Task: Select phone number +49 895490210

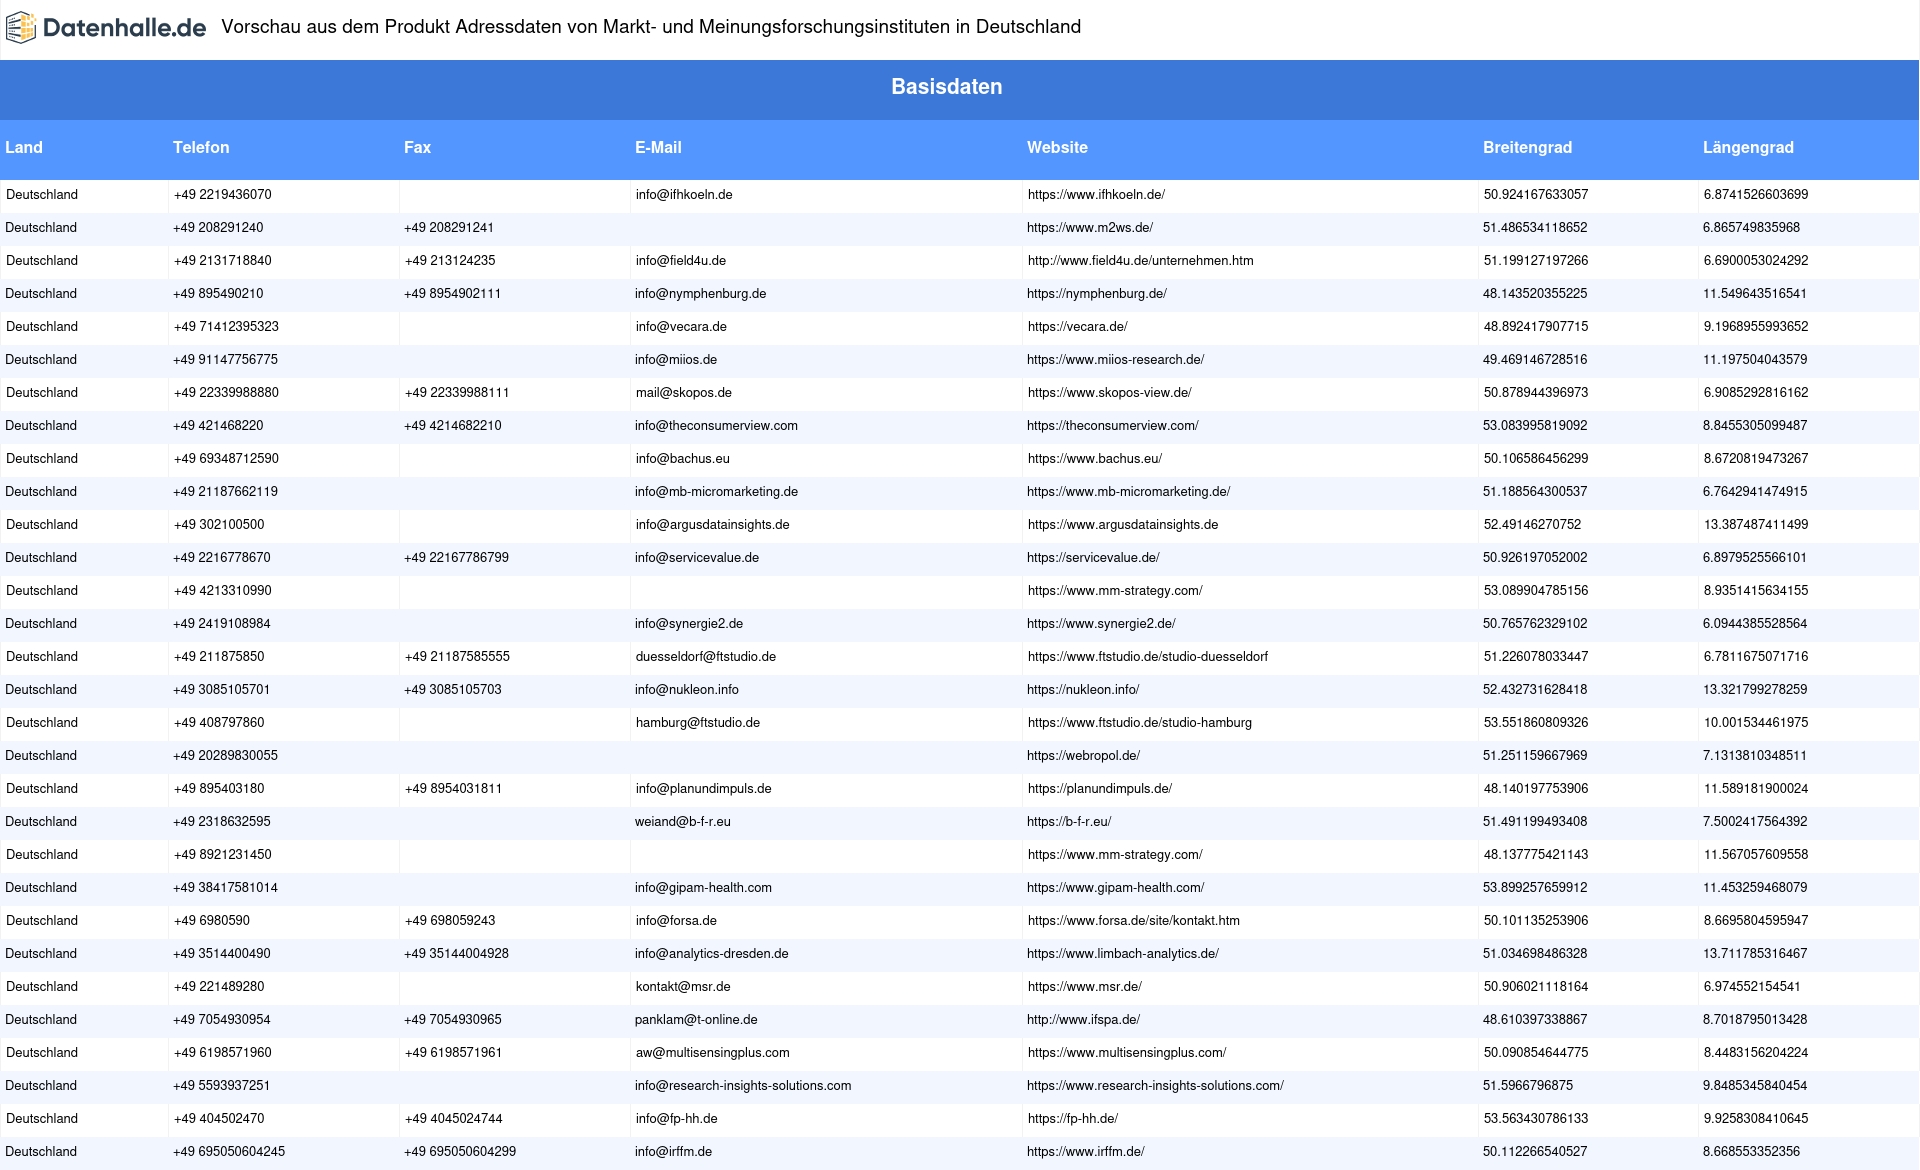Action: point(218,294)
